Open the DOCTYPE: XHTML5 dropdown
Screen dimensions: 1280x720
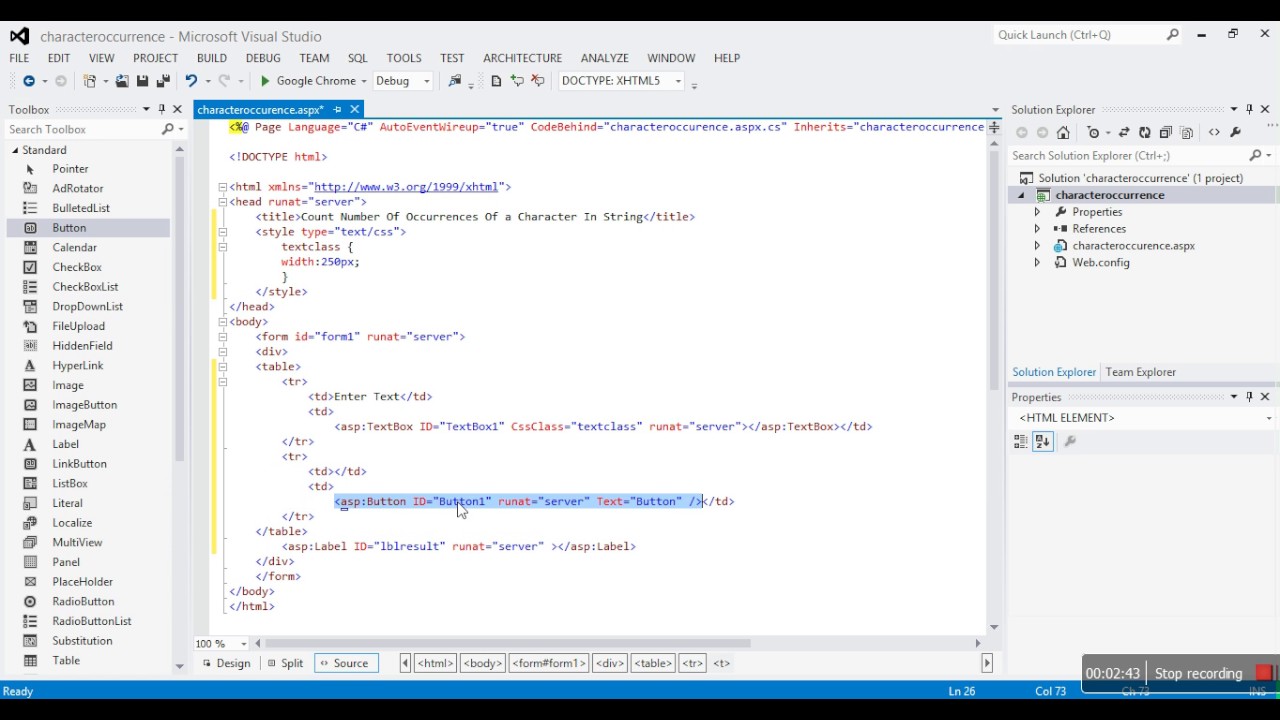[x=678, y=81]
